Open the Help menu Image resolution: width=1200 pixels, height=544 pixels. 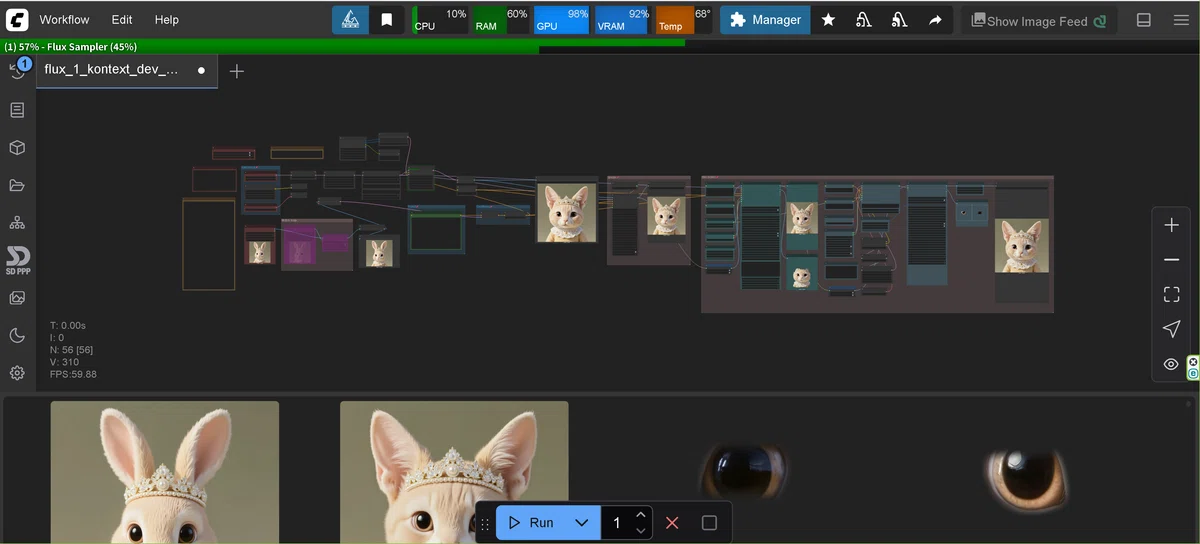click(167, 19)
